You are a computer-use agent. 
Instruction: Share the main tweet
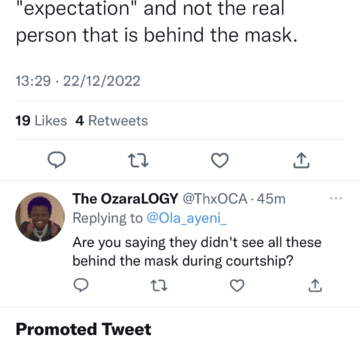pyautogui.click(x=301, y=160)
